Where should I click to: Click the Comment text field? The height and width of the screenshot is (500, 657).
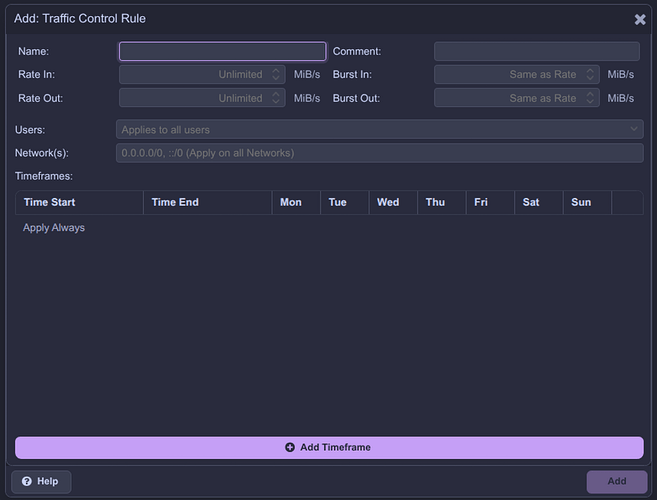(536, 51)
